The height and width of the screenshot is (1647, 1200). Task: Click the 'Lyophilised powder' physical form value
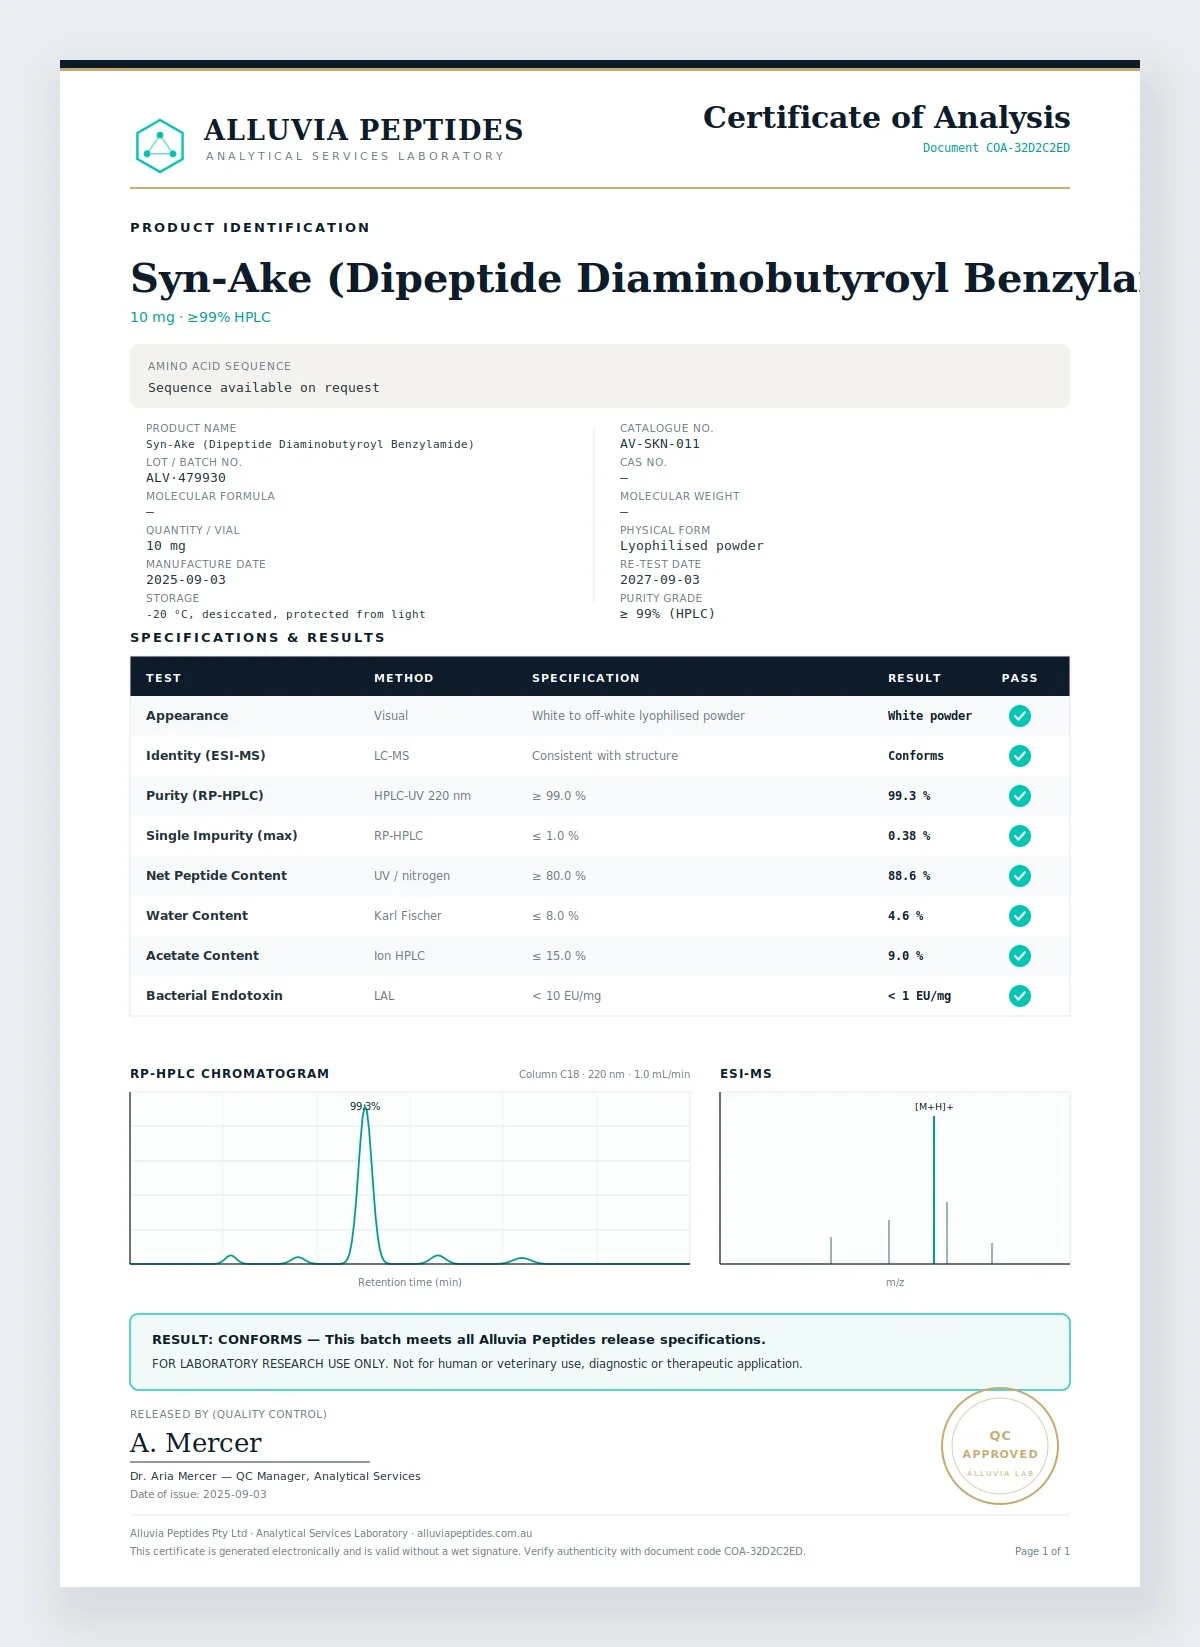(692, 546)
